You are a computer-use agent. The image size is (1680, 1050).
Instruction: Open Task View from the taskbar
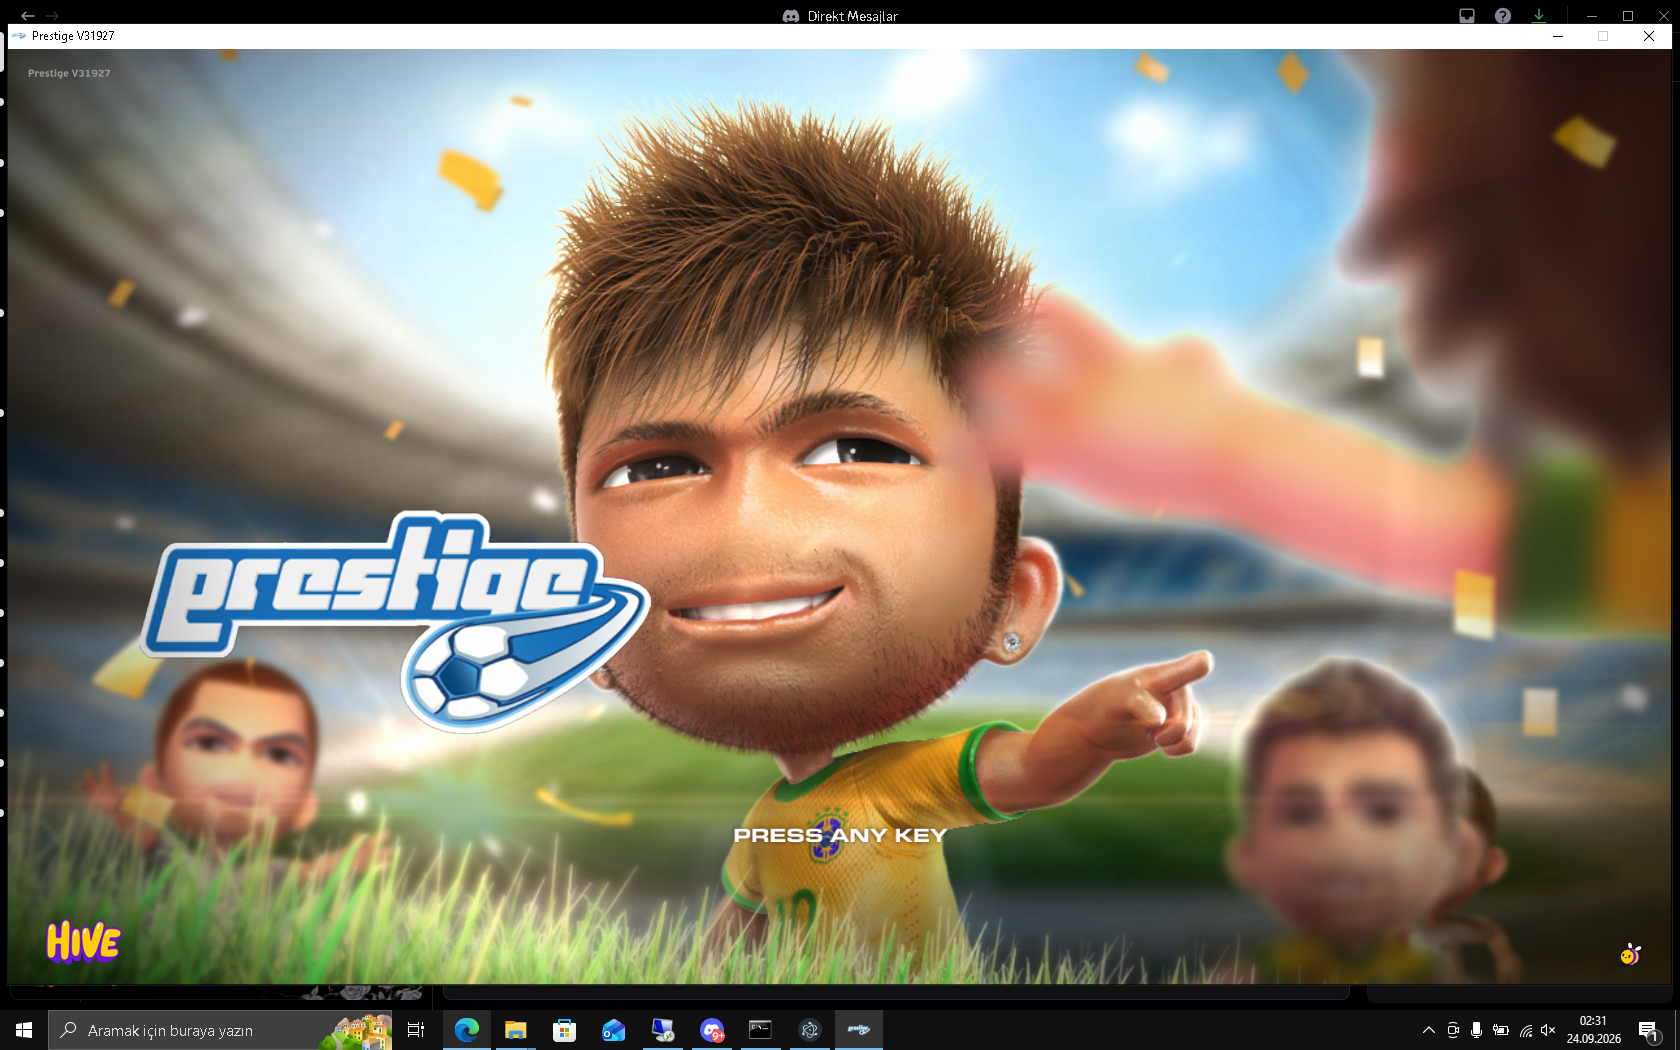[416, 1030]
